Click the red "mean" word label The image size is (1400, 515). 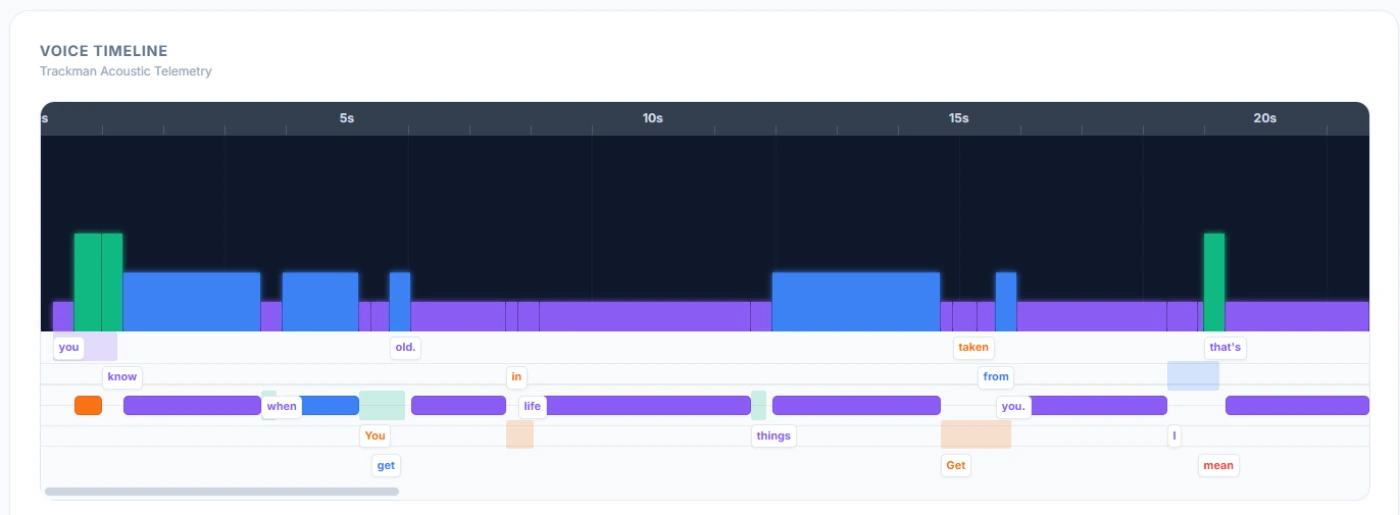(x=1218, y=465)
